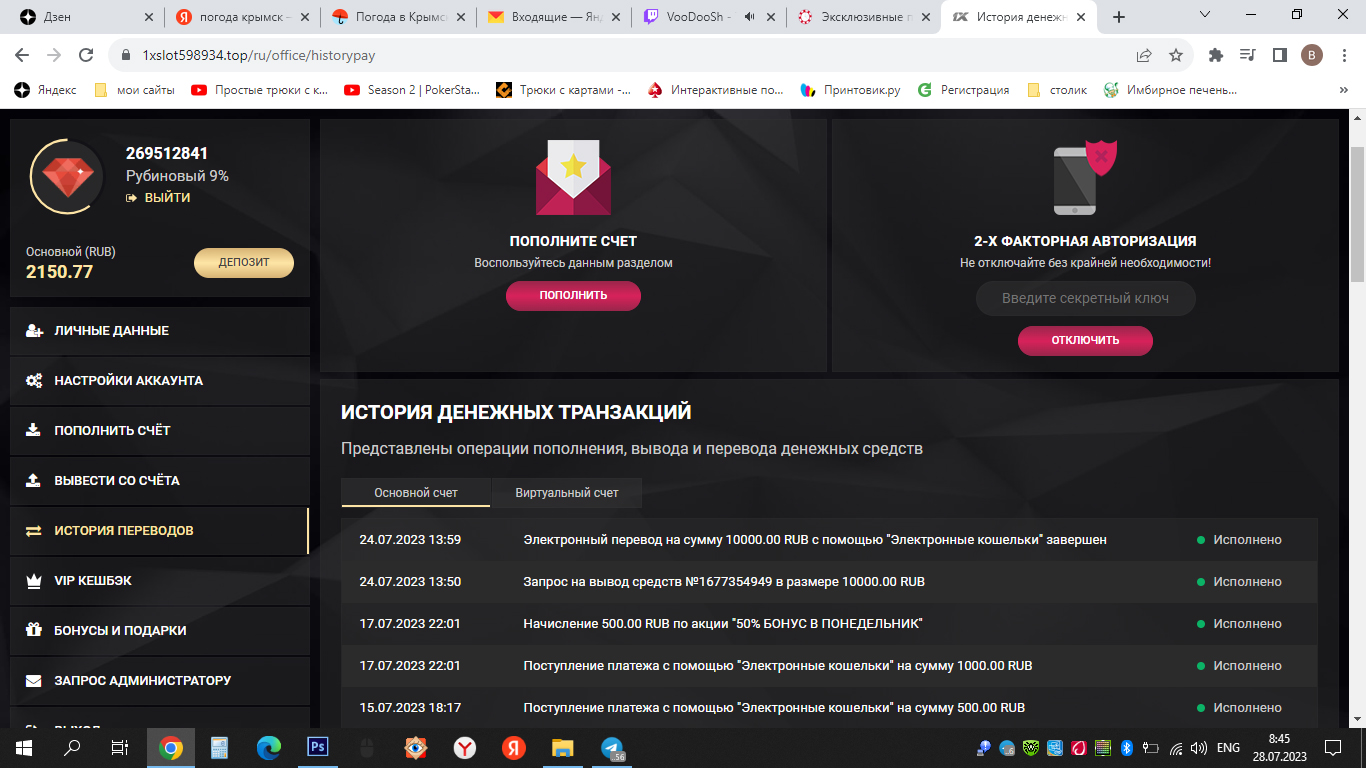Open Настройки аккаунта gear icon item
Screen dimensions: 1366x768
point(159,381)
